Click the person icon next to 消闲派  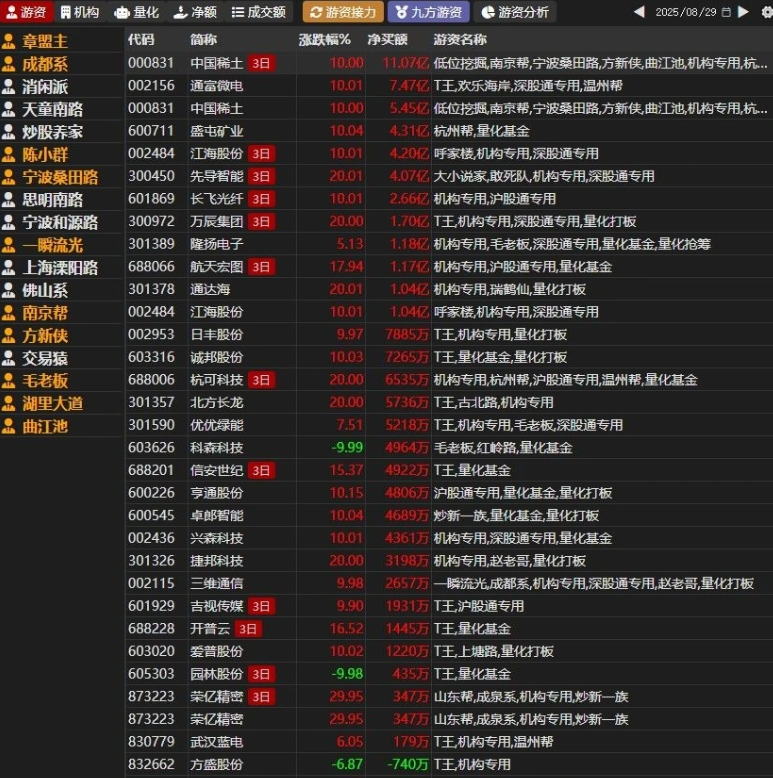point(9,87)
